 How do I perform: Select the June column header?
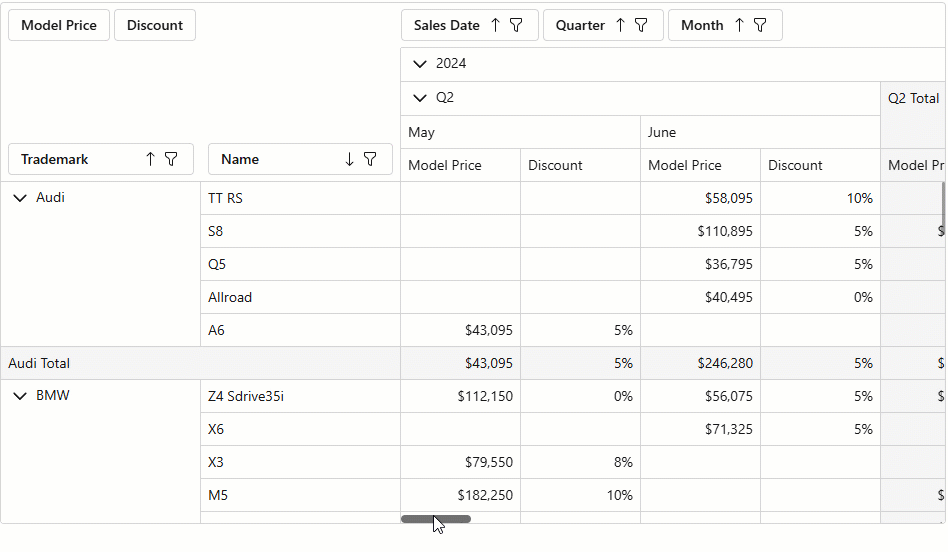click(x=662, y=132)
